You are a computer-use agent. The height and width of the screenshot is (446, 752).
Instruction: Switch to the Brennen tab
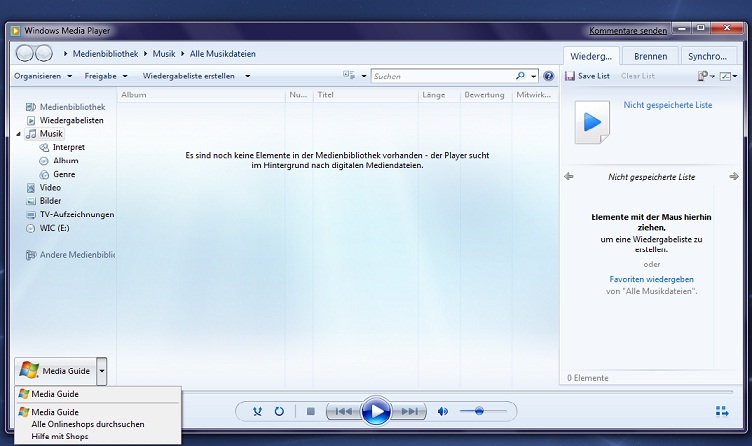[x=650, y=56]
